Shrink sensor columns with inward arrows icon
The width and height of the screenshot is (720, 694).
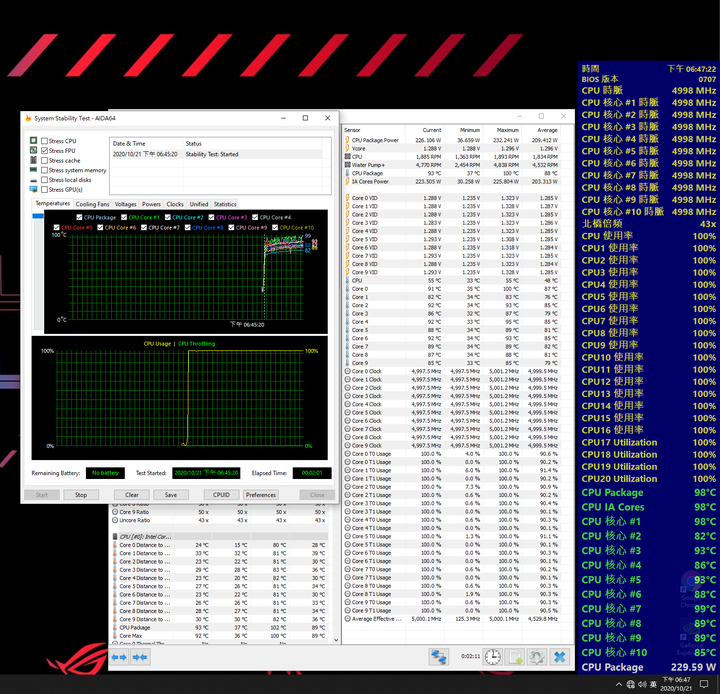[140, 657]
